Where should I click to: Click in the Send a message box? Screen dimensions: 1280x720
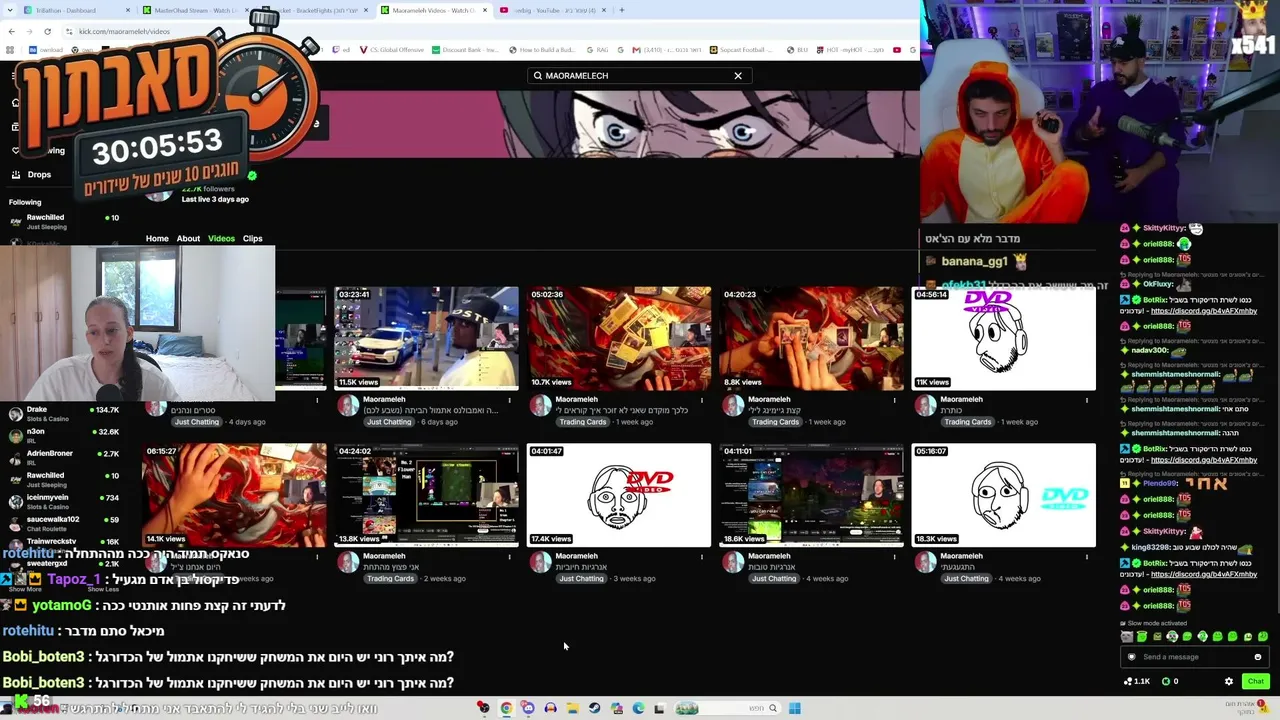point(1195,657)
